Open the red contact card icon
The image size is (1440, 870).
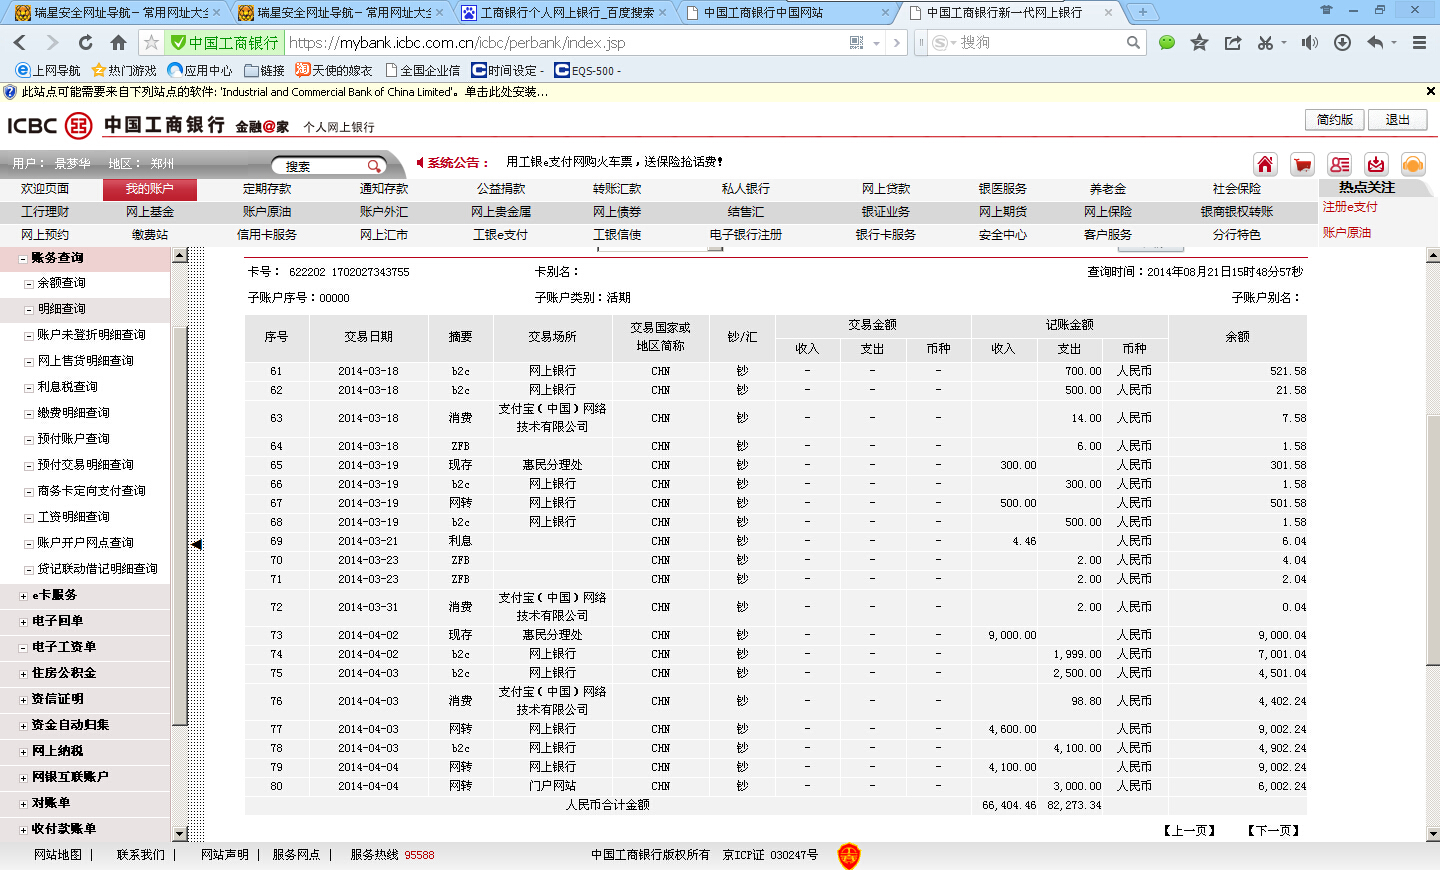pos(1339,165)
